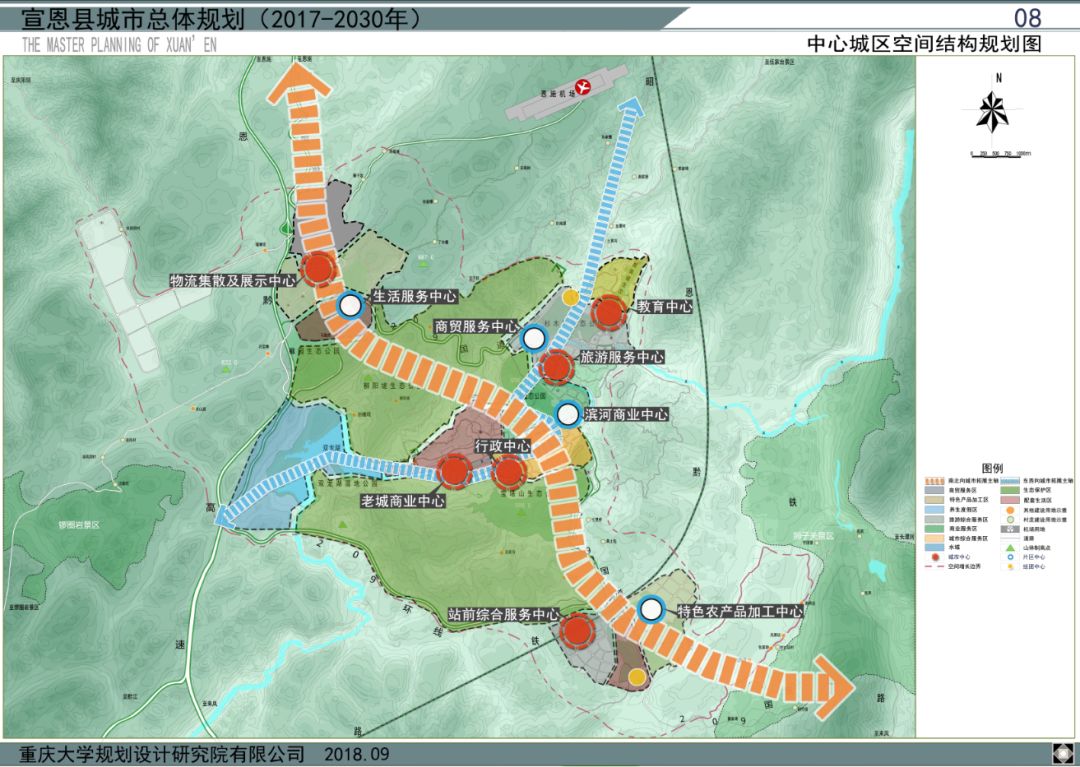Click the 宣恩县城市总体规划 main title
The height and width of the screenshot is (767, 1080).
pyautogui.click(x=133, y=19)
